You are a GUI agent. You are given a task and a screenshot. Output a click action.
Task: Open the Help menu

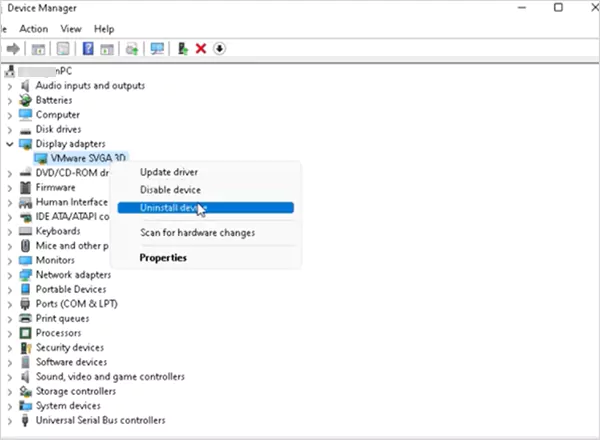pos(104,29)
